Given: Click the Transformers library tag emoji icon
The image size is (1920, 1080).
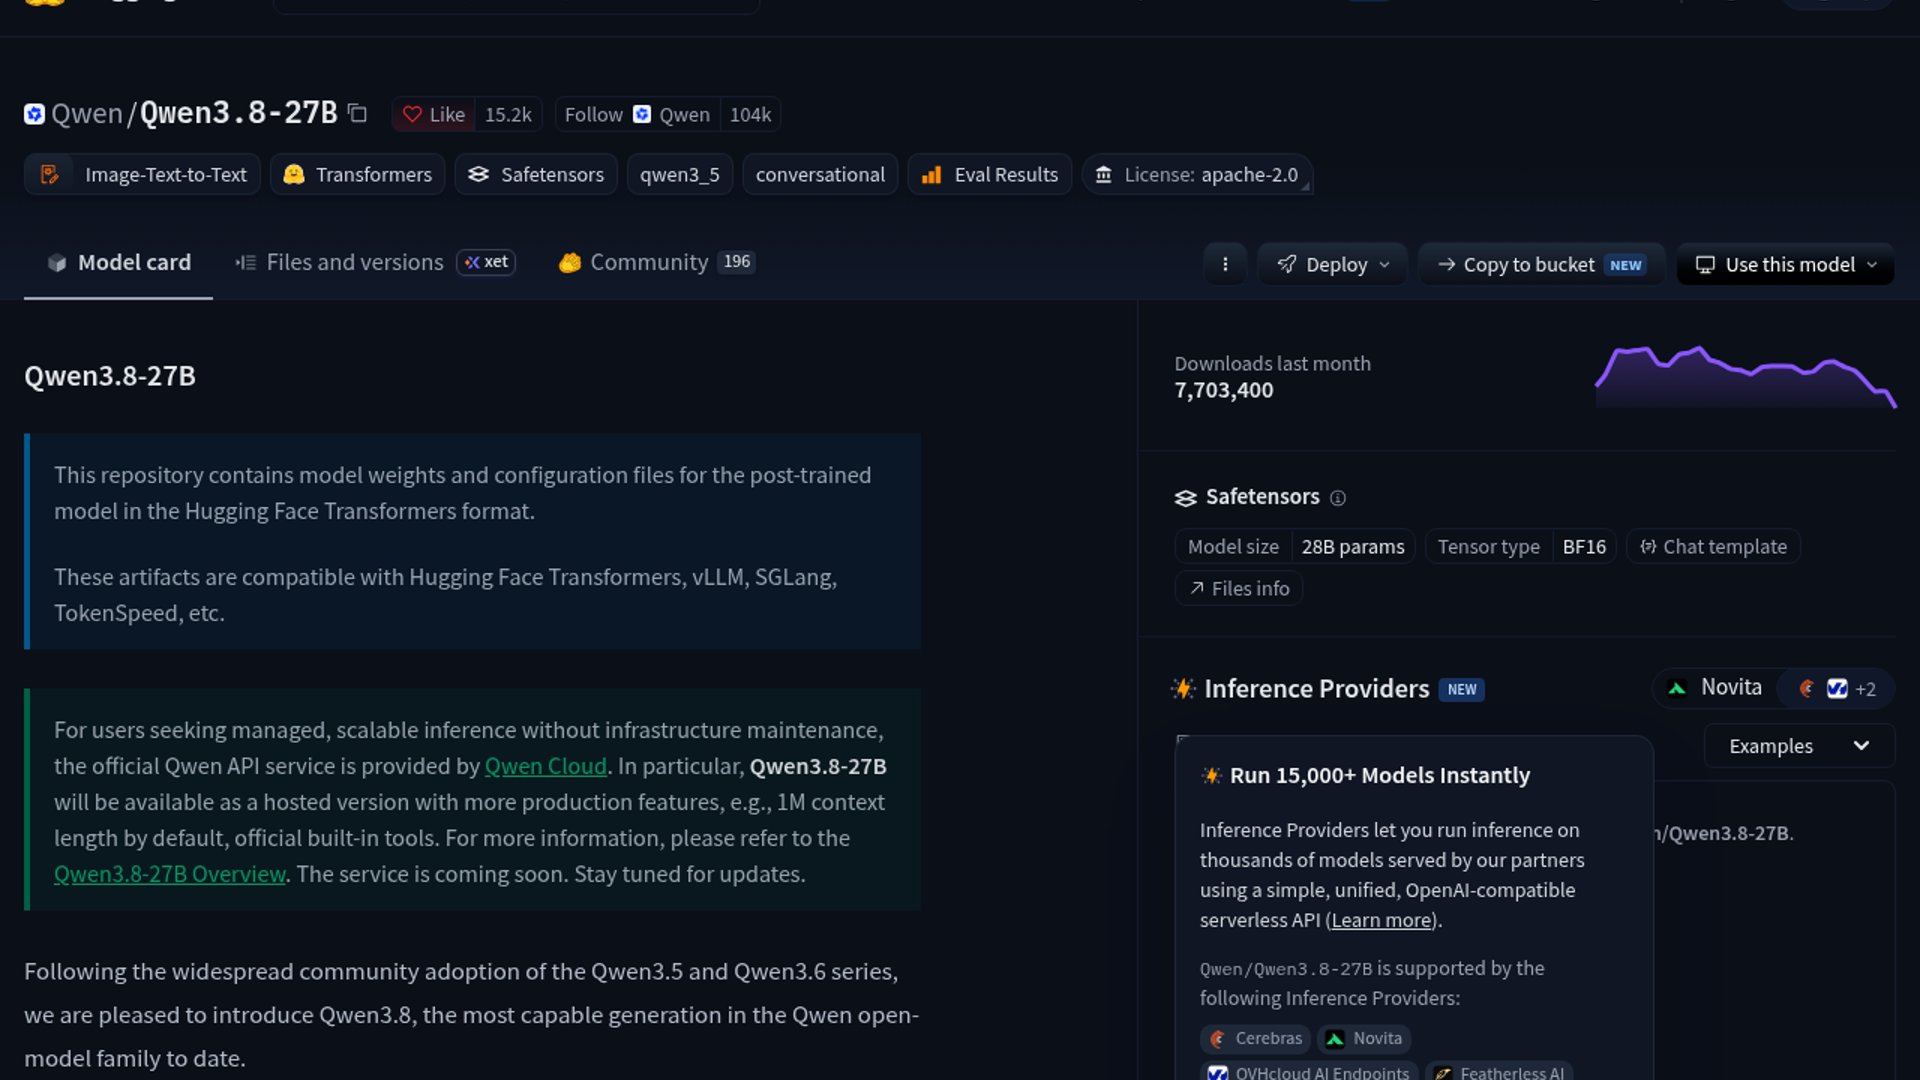Looking at the screenshot, I should point(293,175).
